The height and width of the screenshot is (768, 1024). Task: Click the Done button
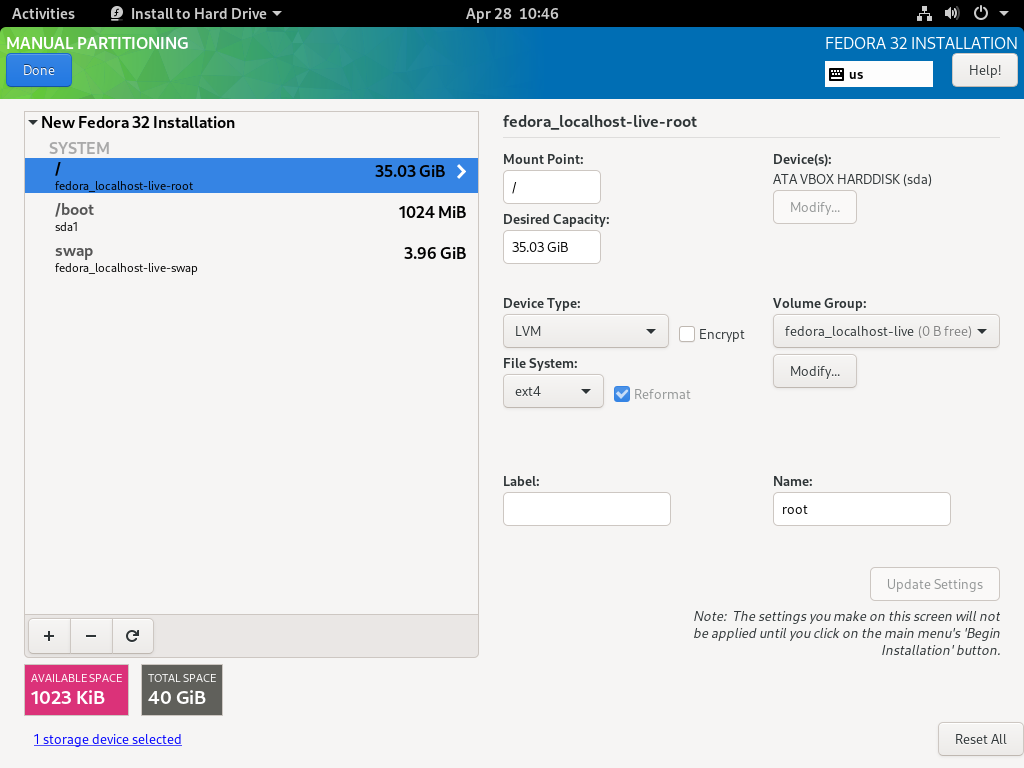[39, 71]
